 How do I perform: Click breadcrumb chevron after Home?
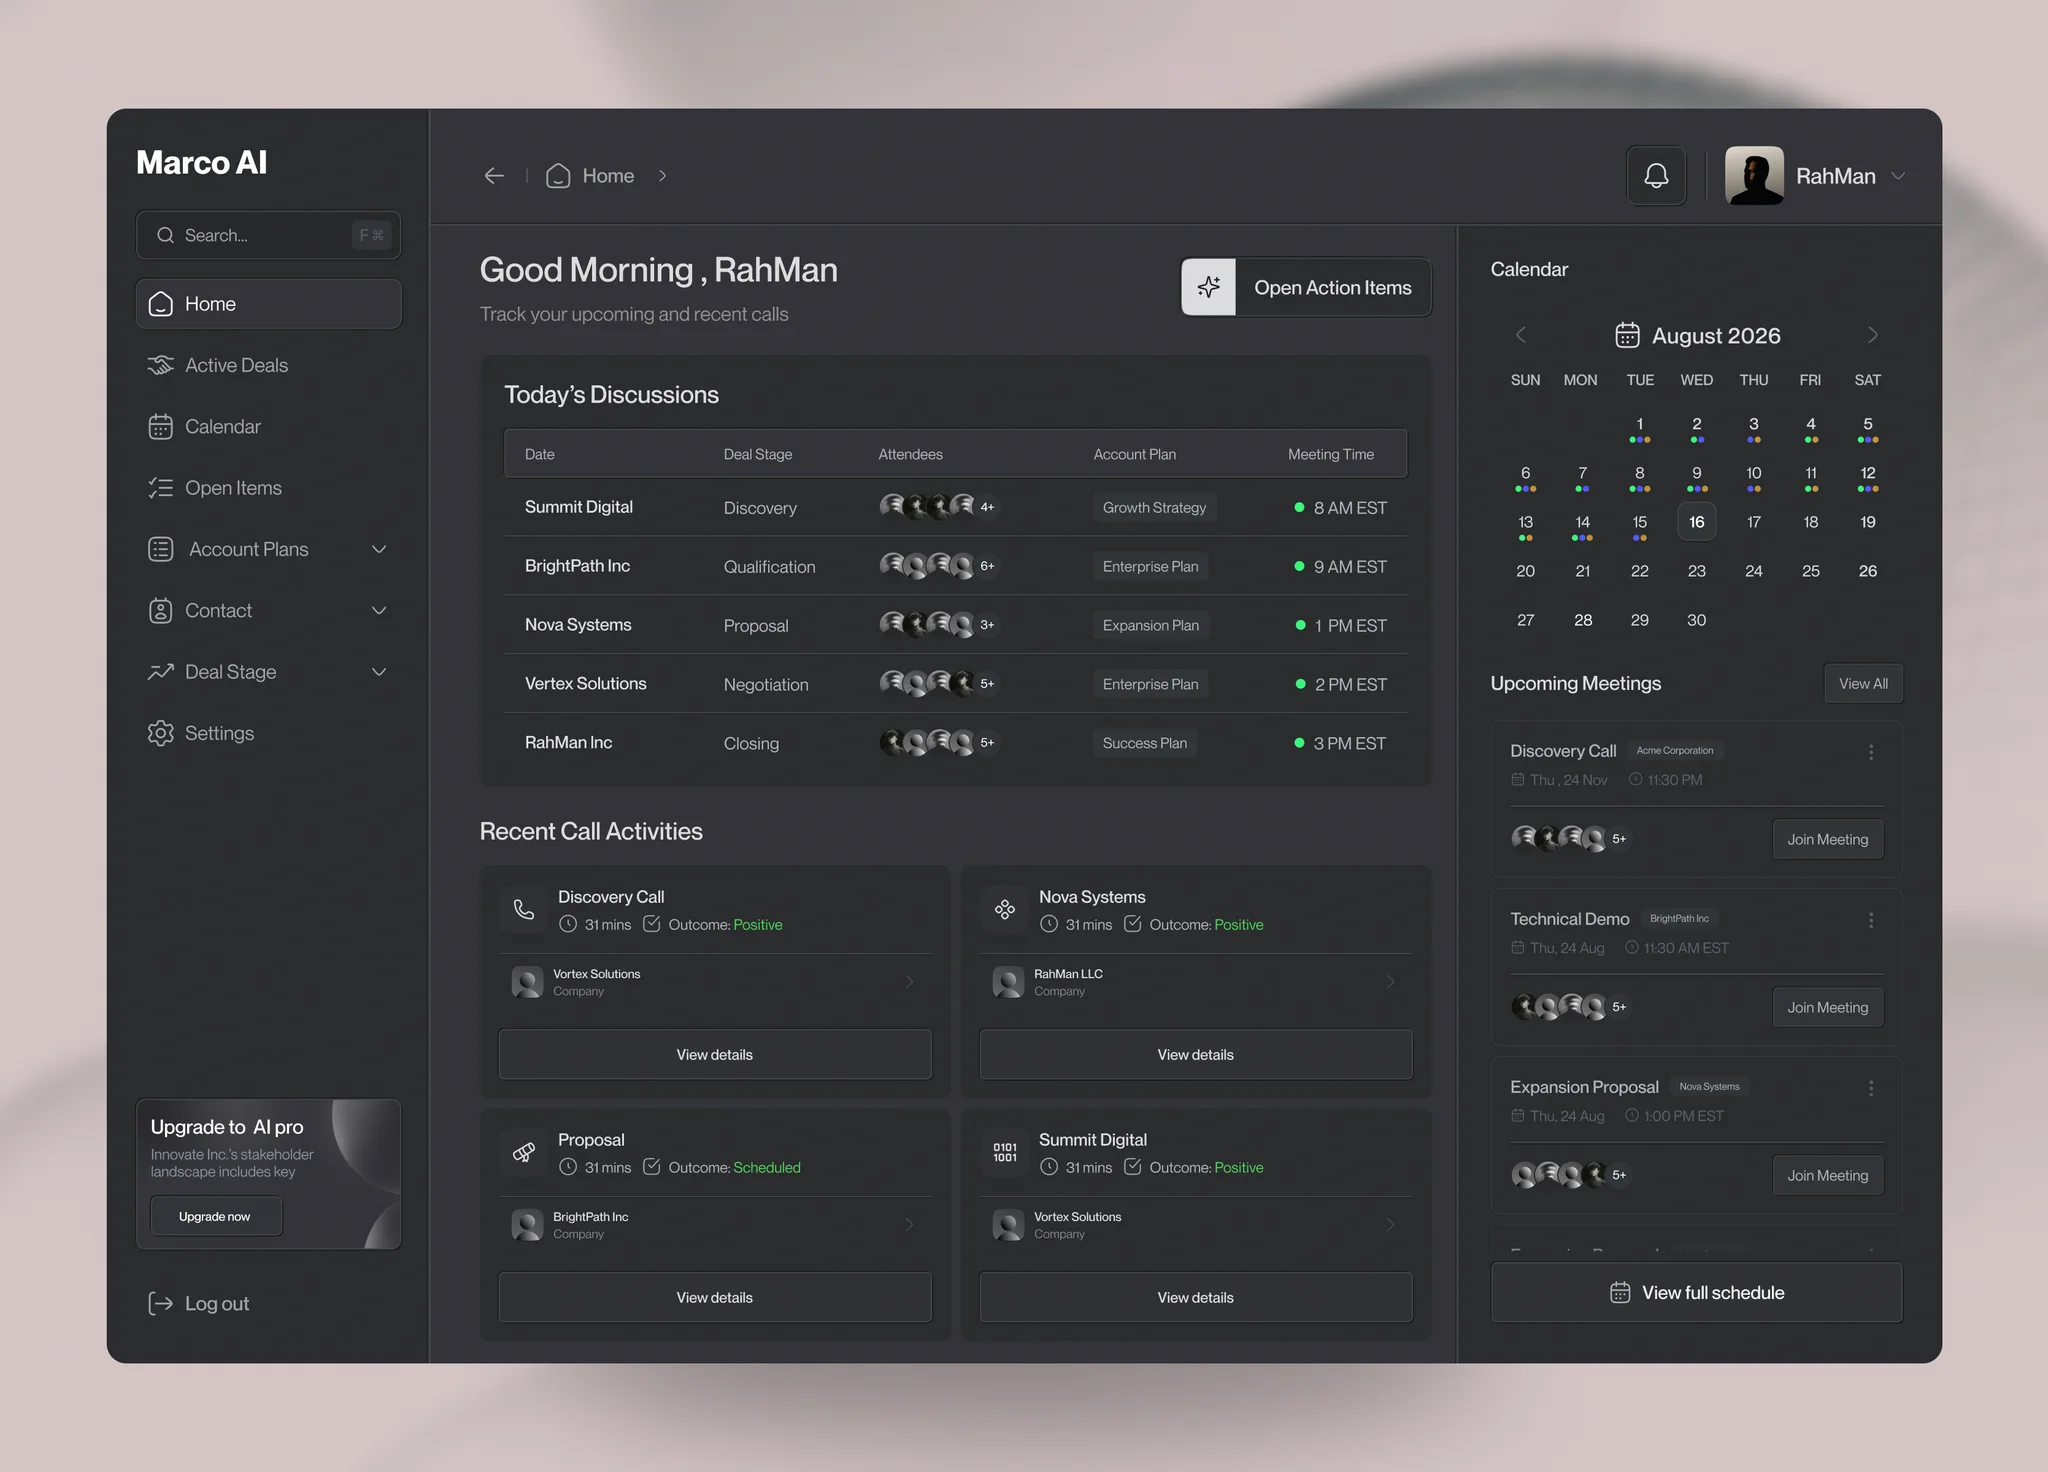point(662,176)
